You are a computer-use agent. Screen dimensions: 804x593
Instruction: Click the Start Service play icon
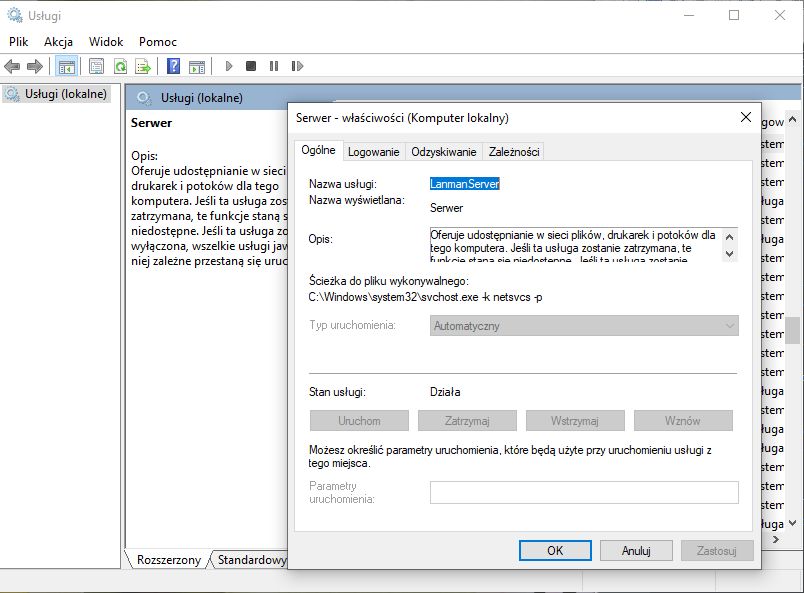tap(229, 66)
